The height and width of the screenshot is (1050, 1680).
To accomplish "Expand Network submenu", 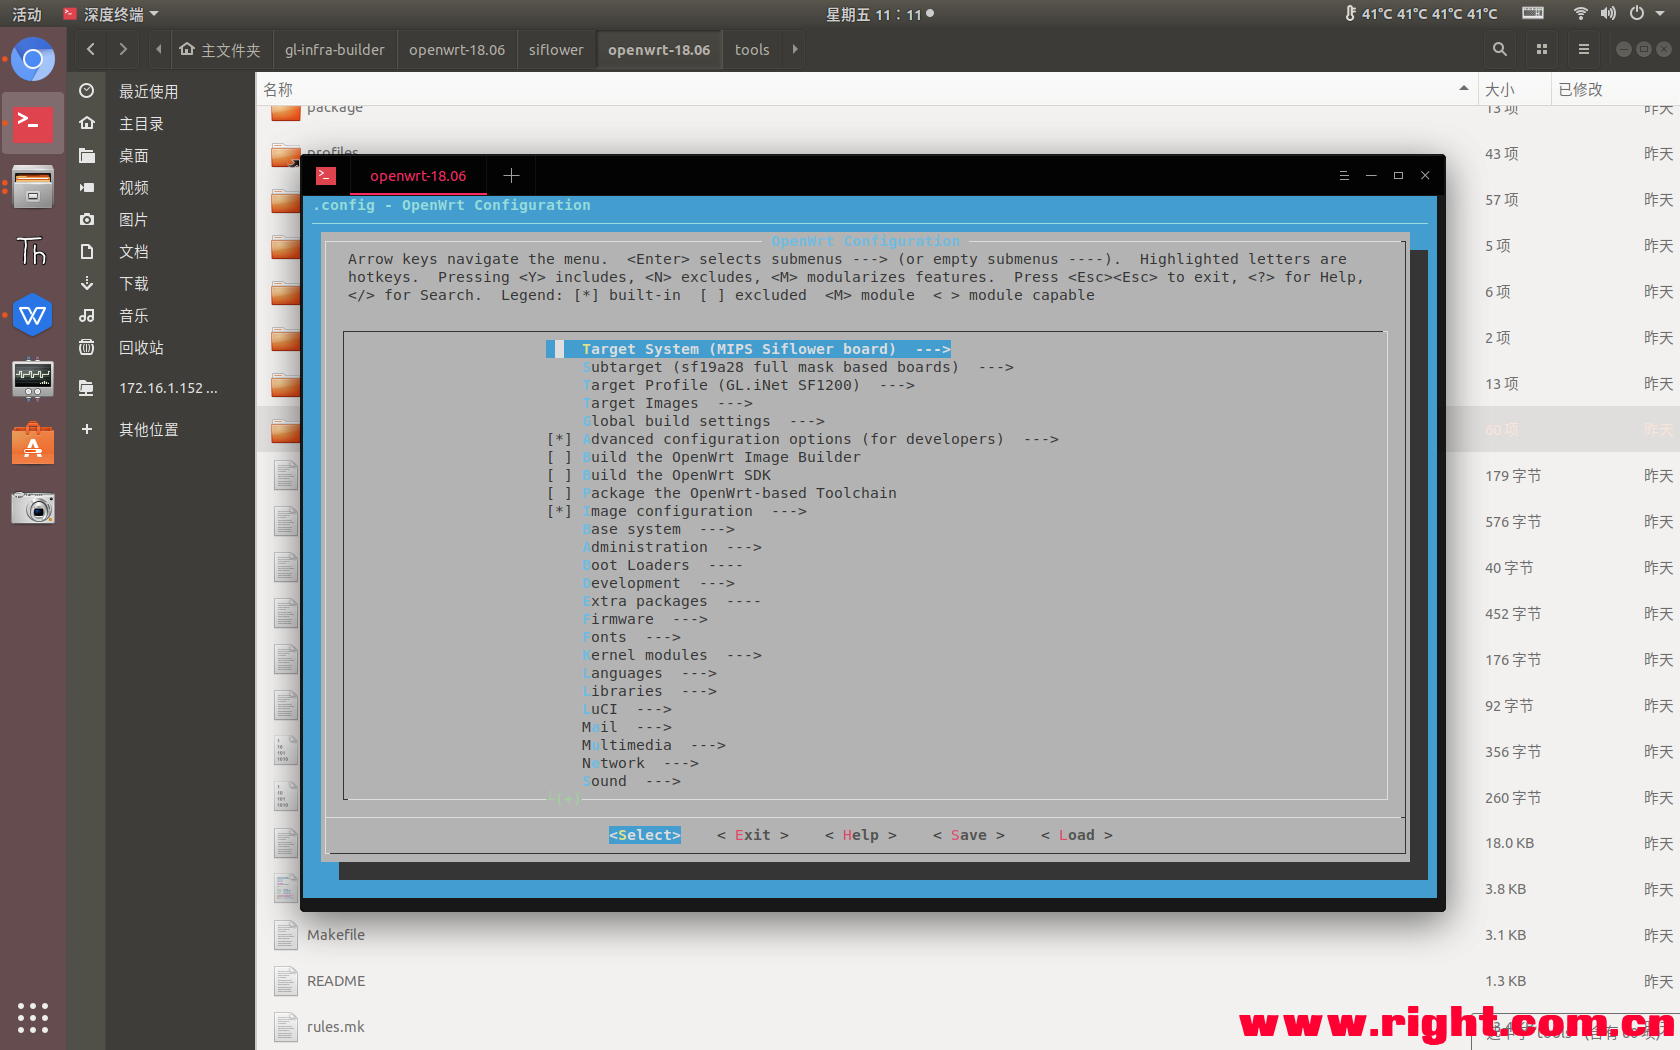I will 640,763.
